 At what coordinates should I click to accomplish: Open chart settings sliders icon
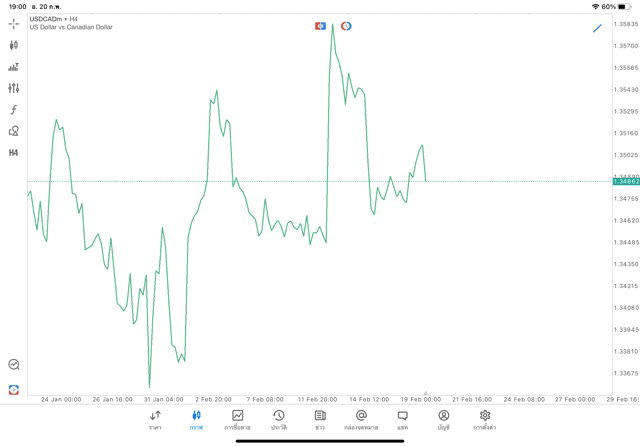coord(14,88)
